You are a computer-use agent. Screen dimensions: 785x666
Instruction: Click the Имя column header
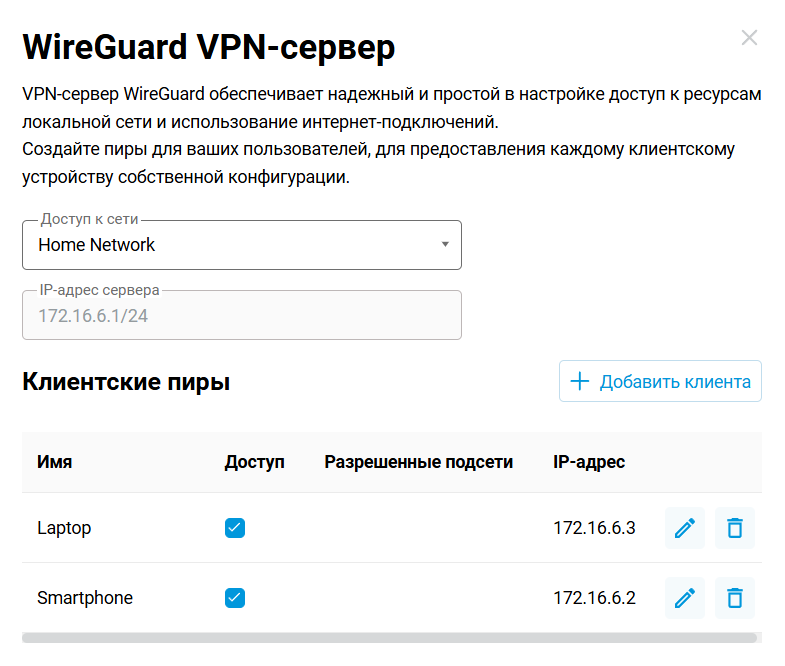[55, 462]
